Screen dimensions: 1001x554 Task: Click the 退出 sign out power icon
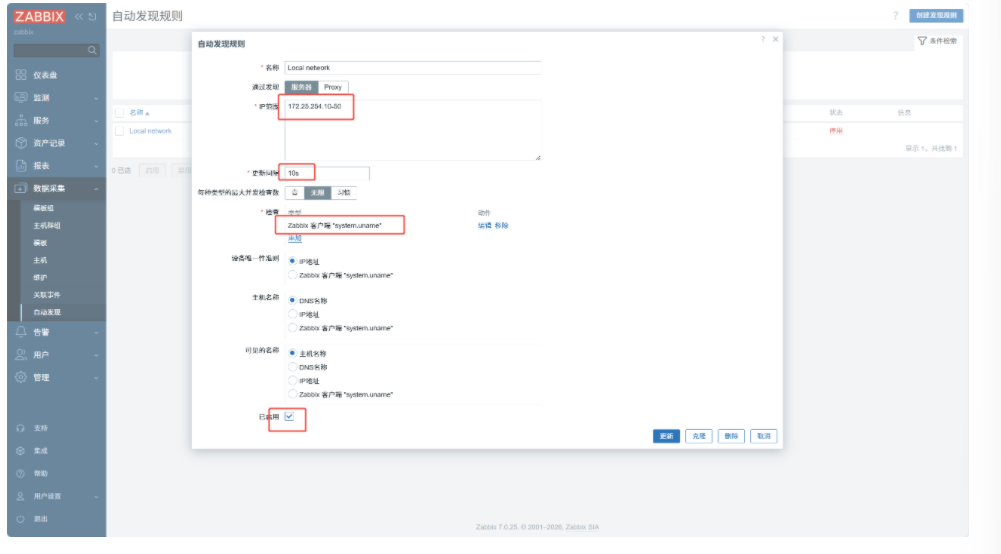pyautogui.click(x=20, y=519)
